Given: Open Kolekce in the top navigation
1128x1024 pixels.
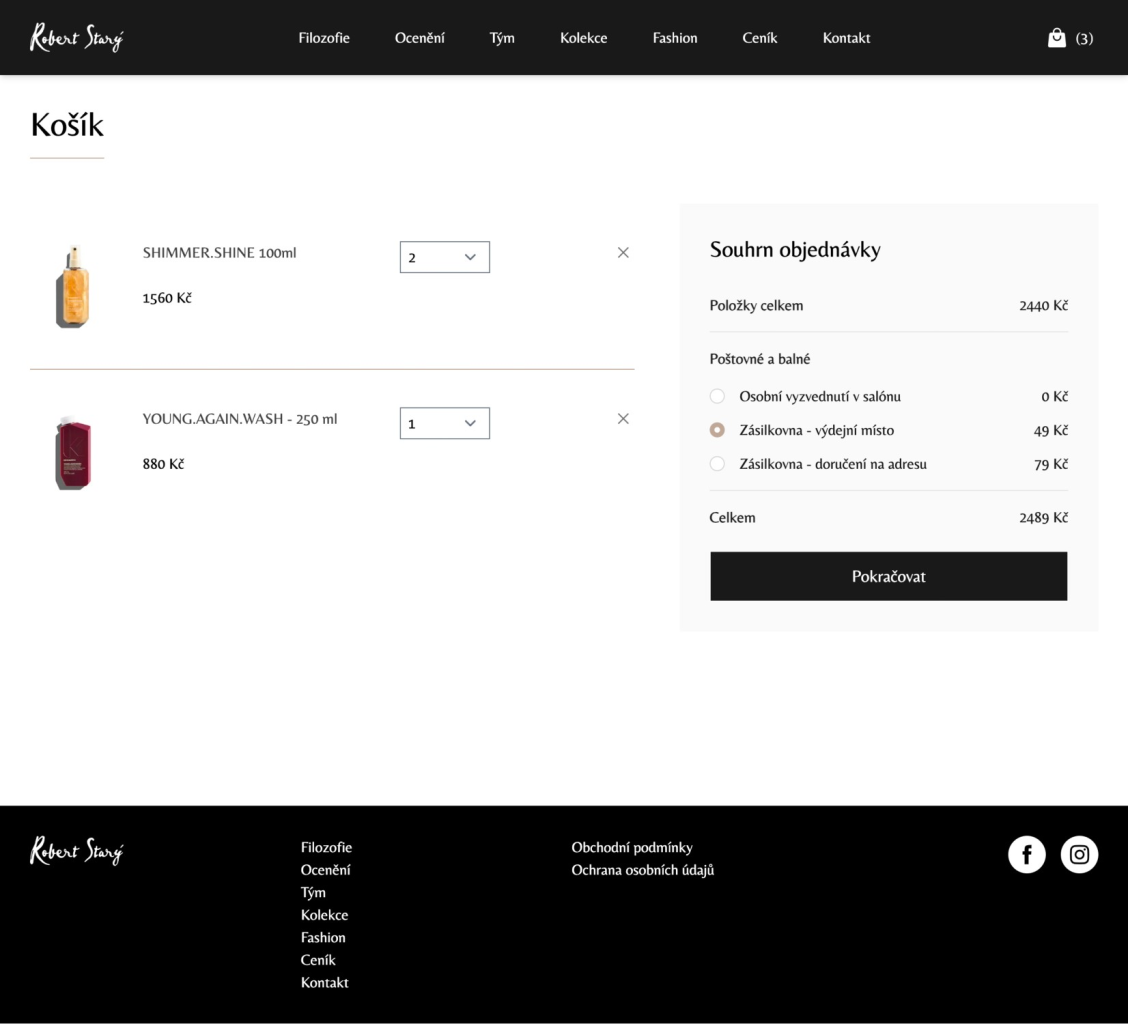Looking at the screenshot, I should [x=583, y=38].
